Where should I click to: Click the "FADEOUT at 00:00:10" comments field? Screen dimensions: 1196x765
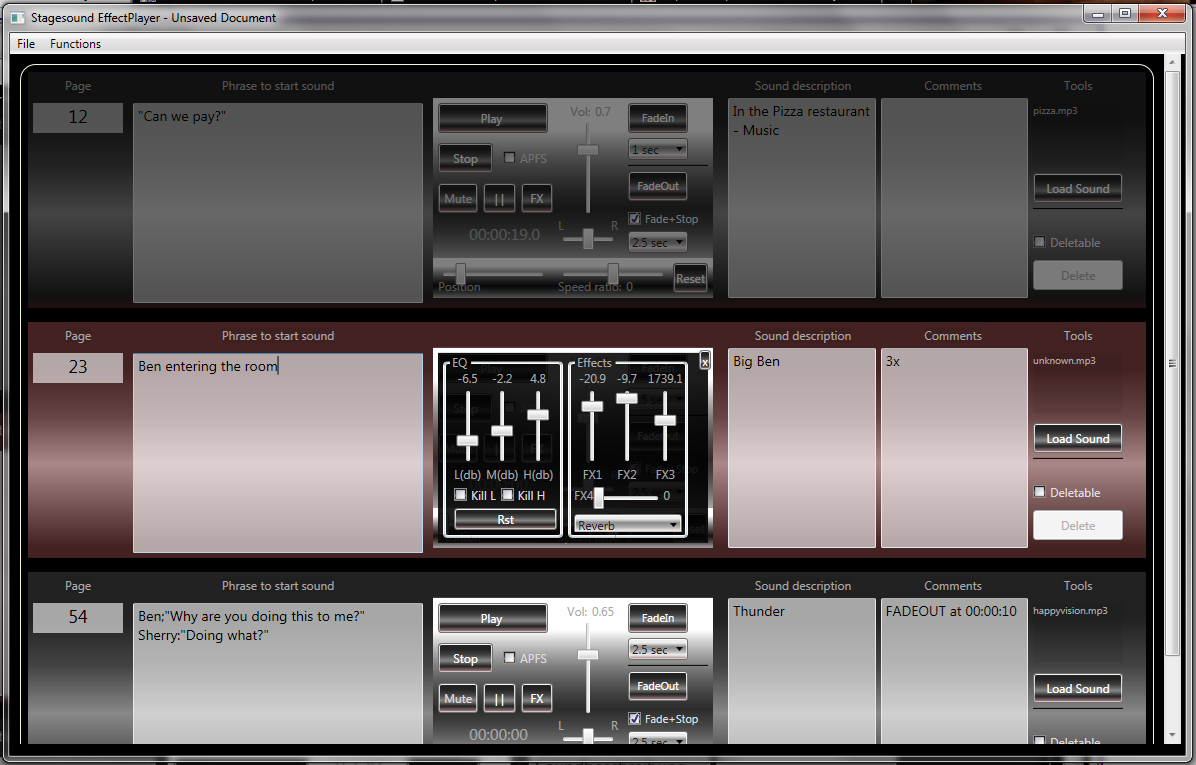pos(954,671)
